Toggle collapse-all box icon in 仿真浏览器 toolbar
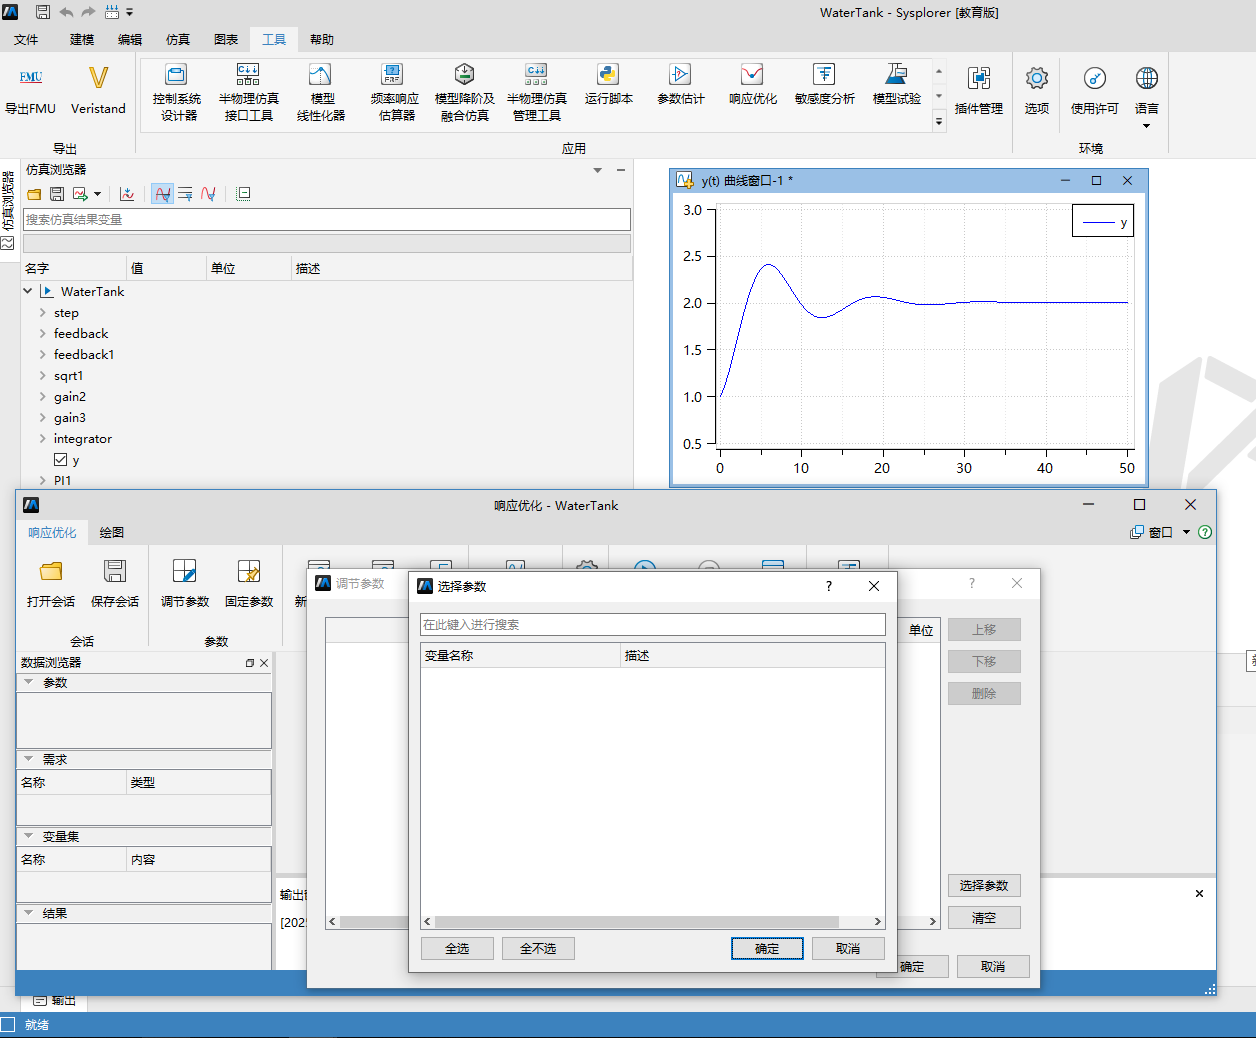 click(x=243, y=194)
